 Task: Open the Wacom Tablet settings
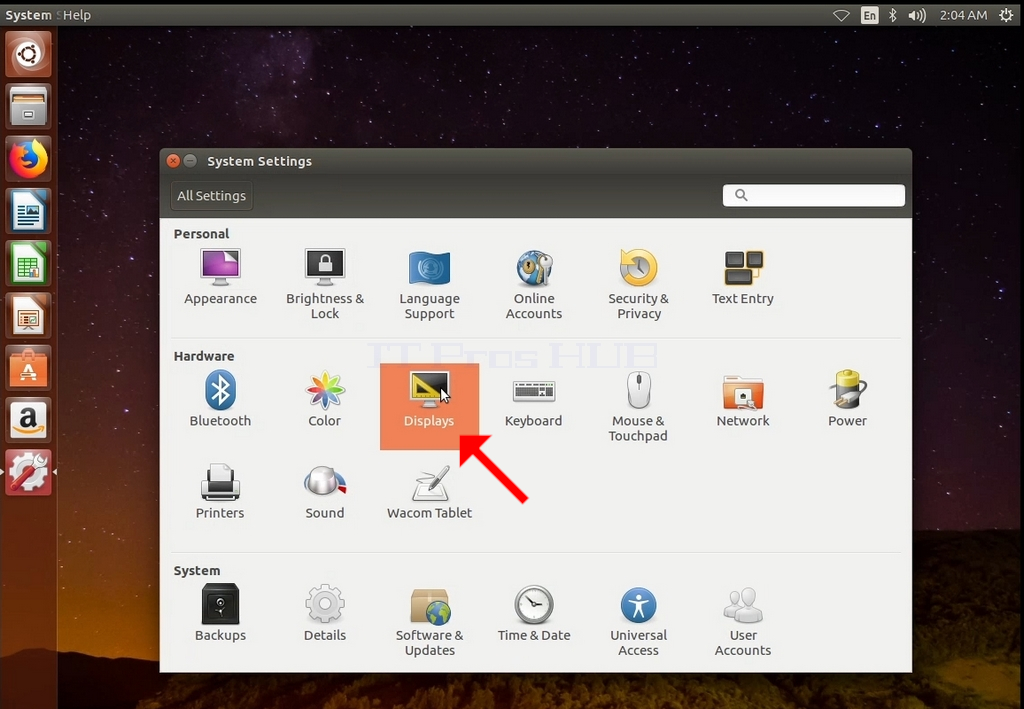[x=429, y=492]
